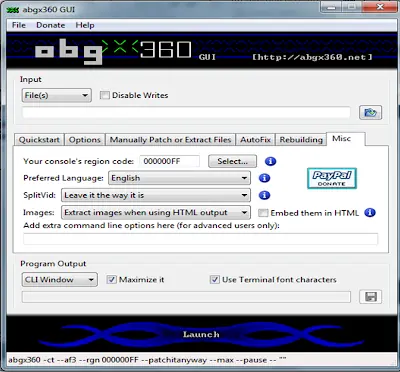Open the Help menu

[x=85, y=25]
